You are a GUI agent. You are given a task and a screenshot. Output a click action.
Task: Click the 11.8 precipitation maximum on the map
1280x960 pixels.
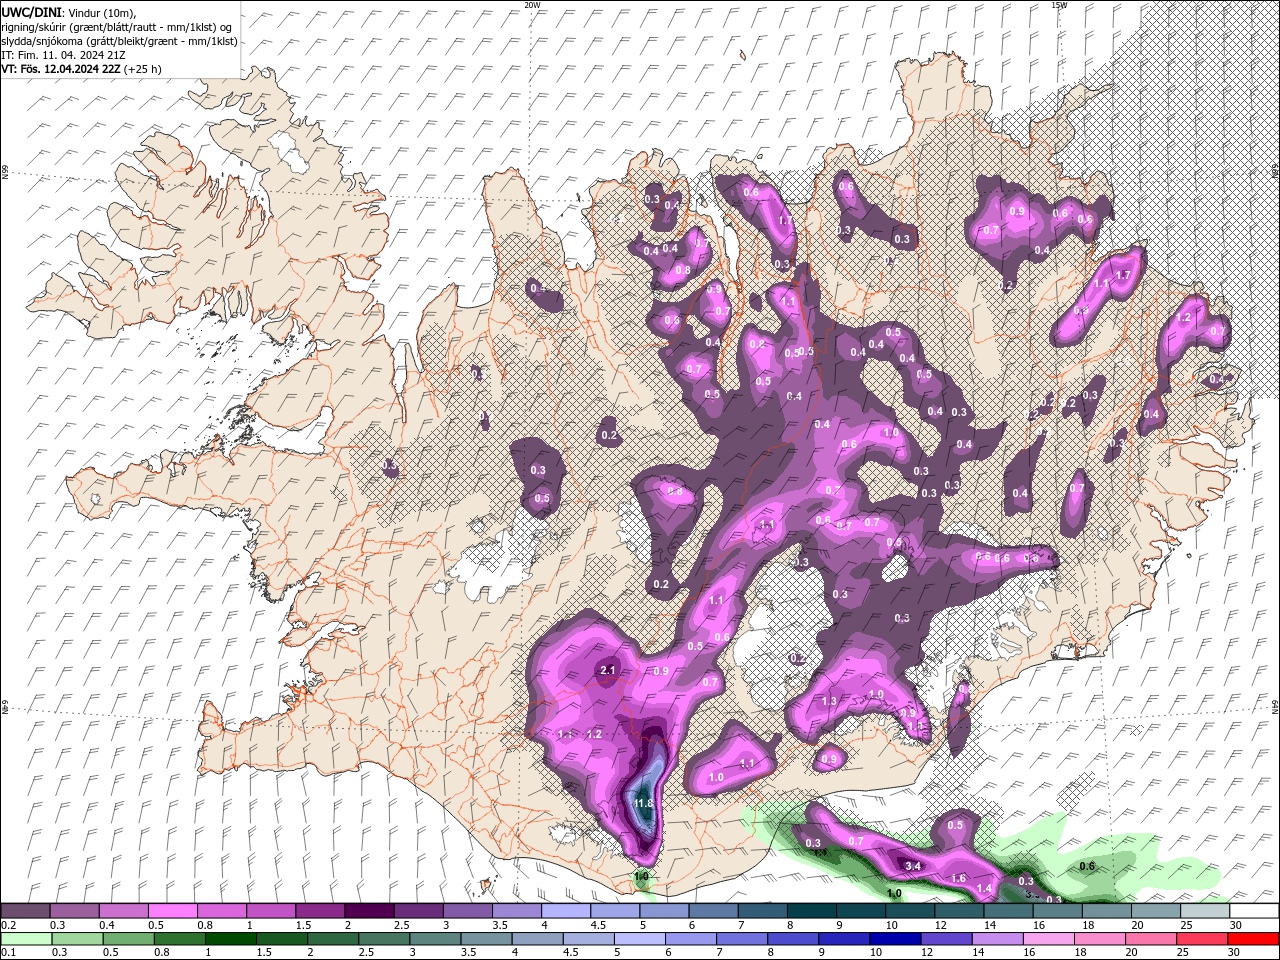643,803
